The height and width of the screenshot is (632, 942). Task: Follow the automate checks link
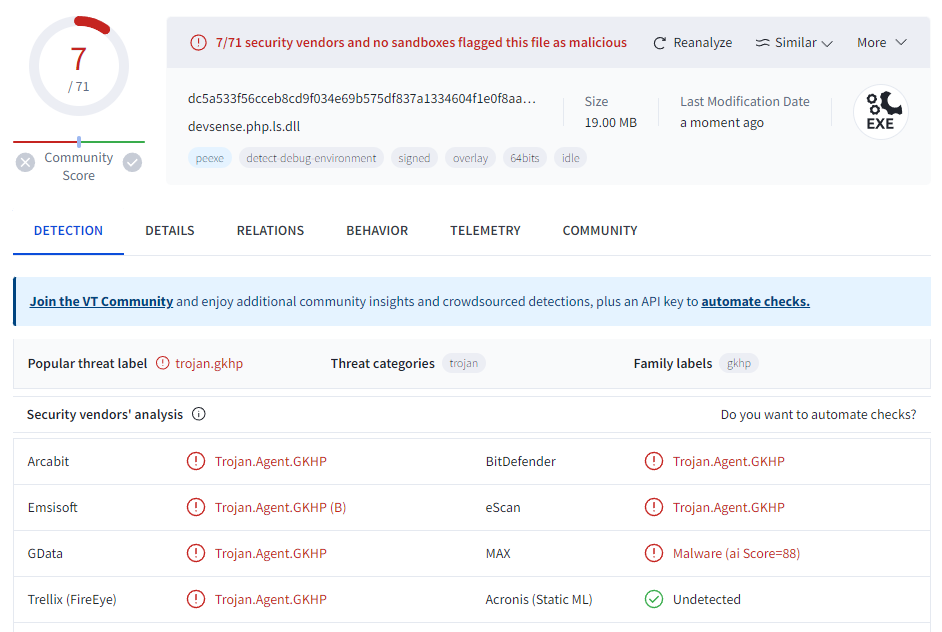point(755,302)
